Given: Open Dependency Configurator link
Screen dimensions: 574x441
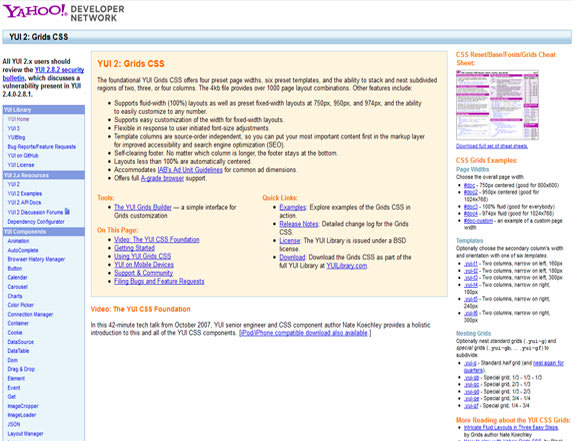Looking at the screenshot, I should (36, 222).
